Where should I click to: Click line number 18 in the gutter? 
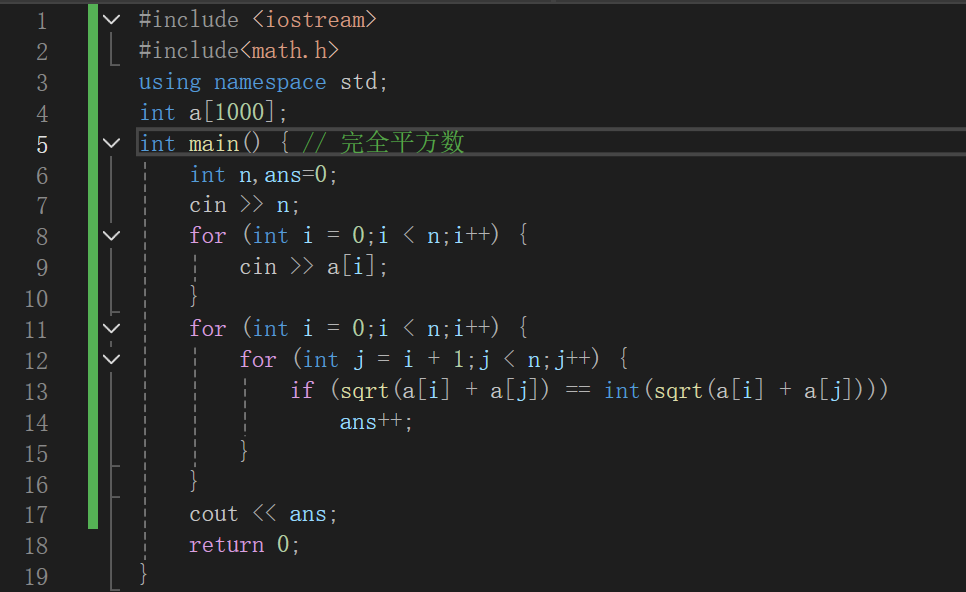tap(36, 546)
